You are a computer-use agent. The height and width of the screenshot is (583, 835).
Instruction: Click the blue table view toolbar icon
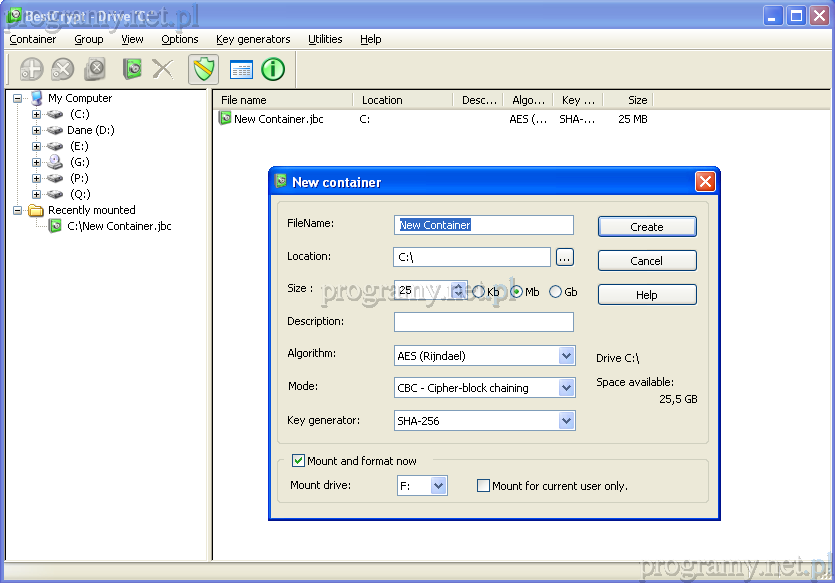tap(241, 69)
